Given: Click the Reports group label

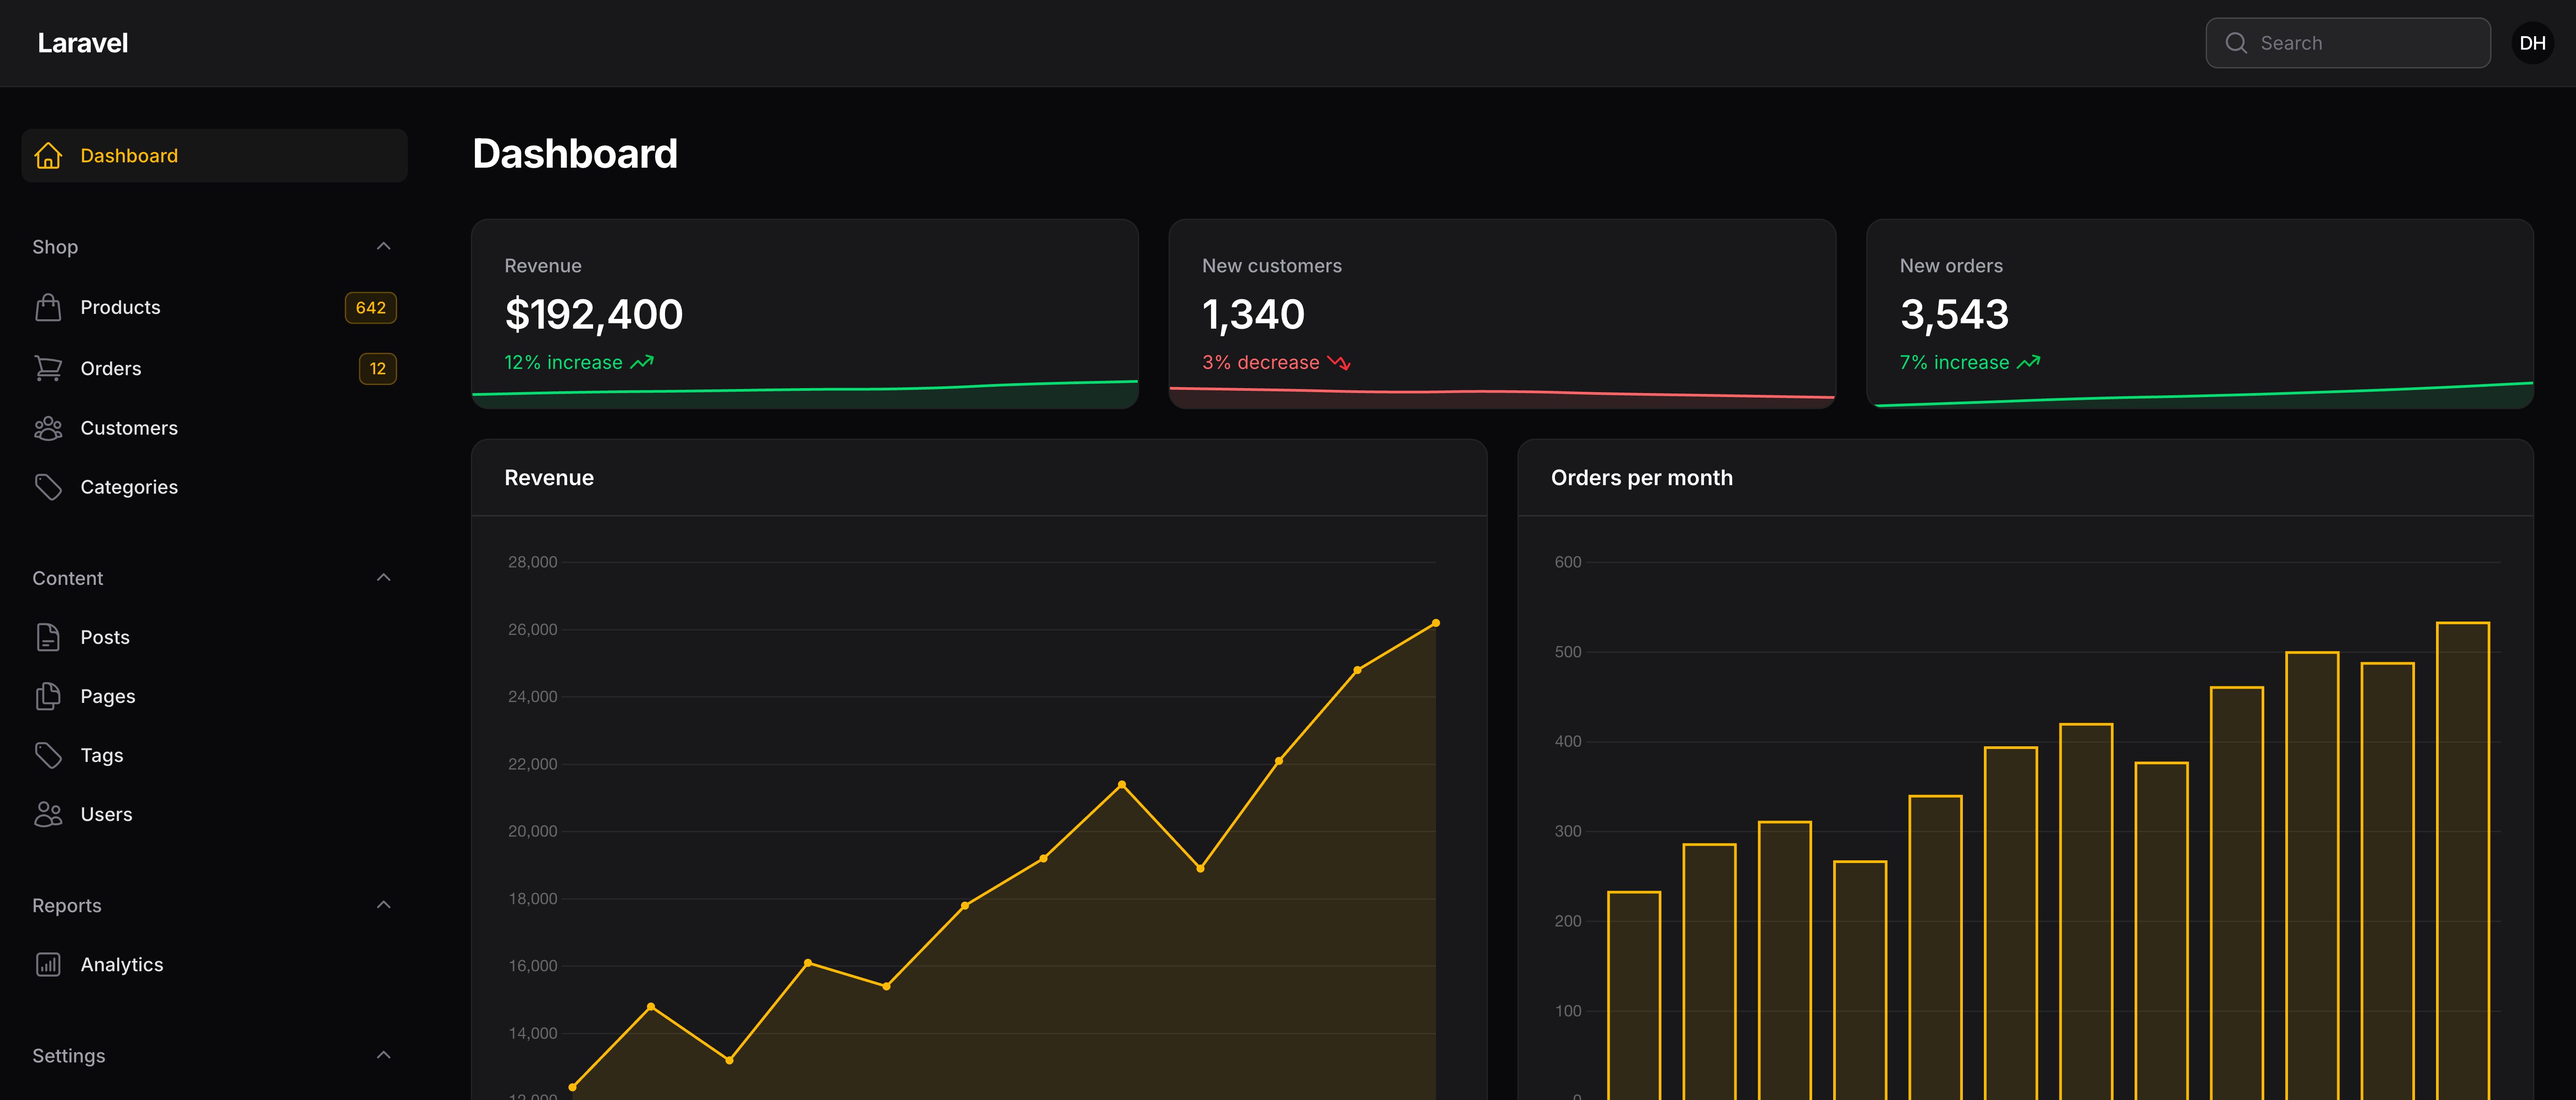Looking at the screenshot, I should [67, 906].
